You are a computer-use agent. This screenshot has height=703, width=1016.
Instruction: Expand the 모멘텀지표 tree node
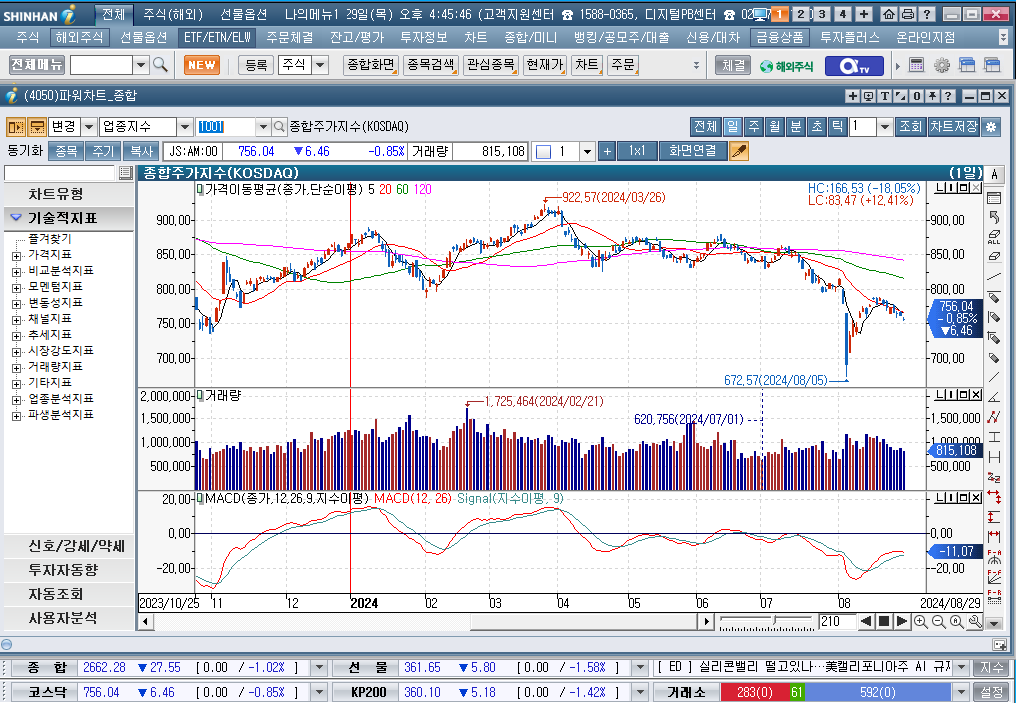16,288
